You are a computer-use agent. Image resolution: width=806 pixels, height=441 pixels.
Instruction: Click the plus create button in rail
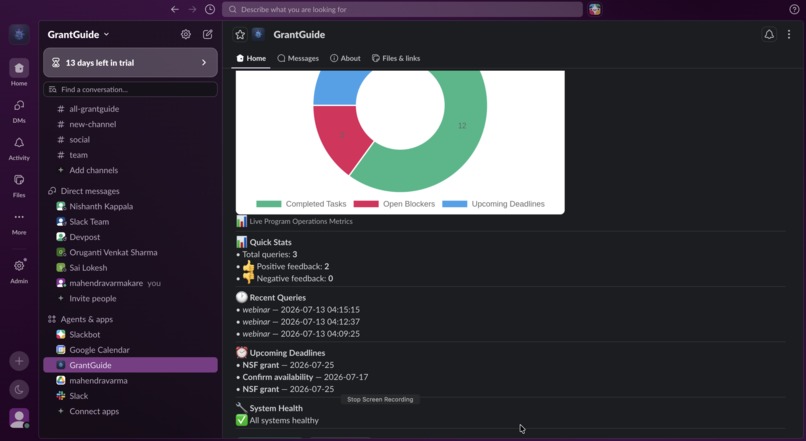click(x=19, y=361)
